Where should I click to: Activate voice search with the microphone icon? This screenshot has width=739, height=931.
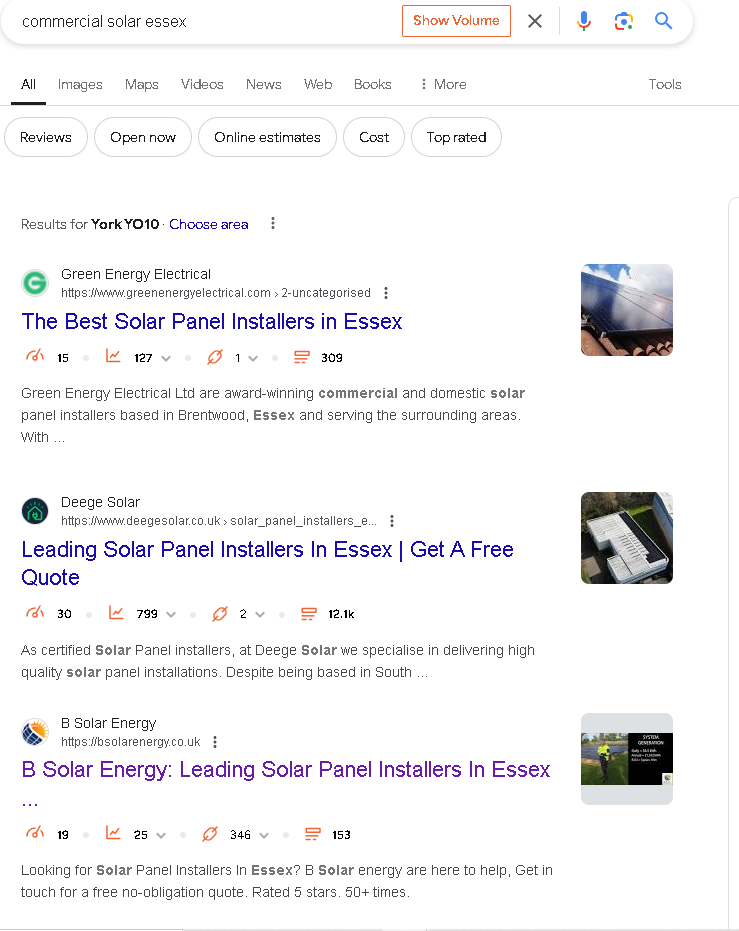click(584, 20)
